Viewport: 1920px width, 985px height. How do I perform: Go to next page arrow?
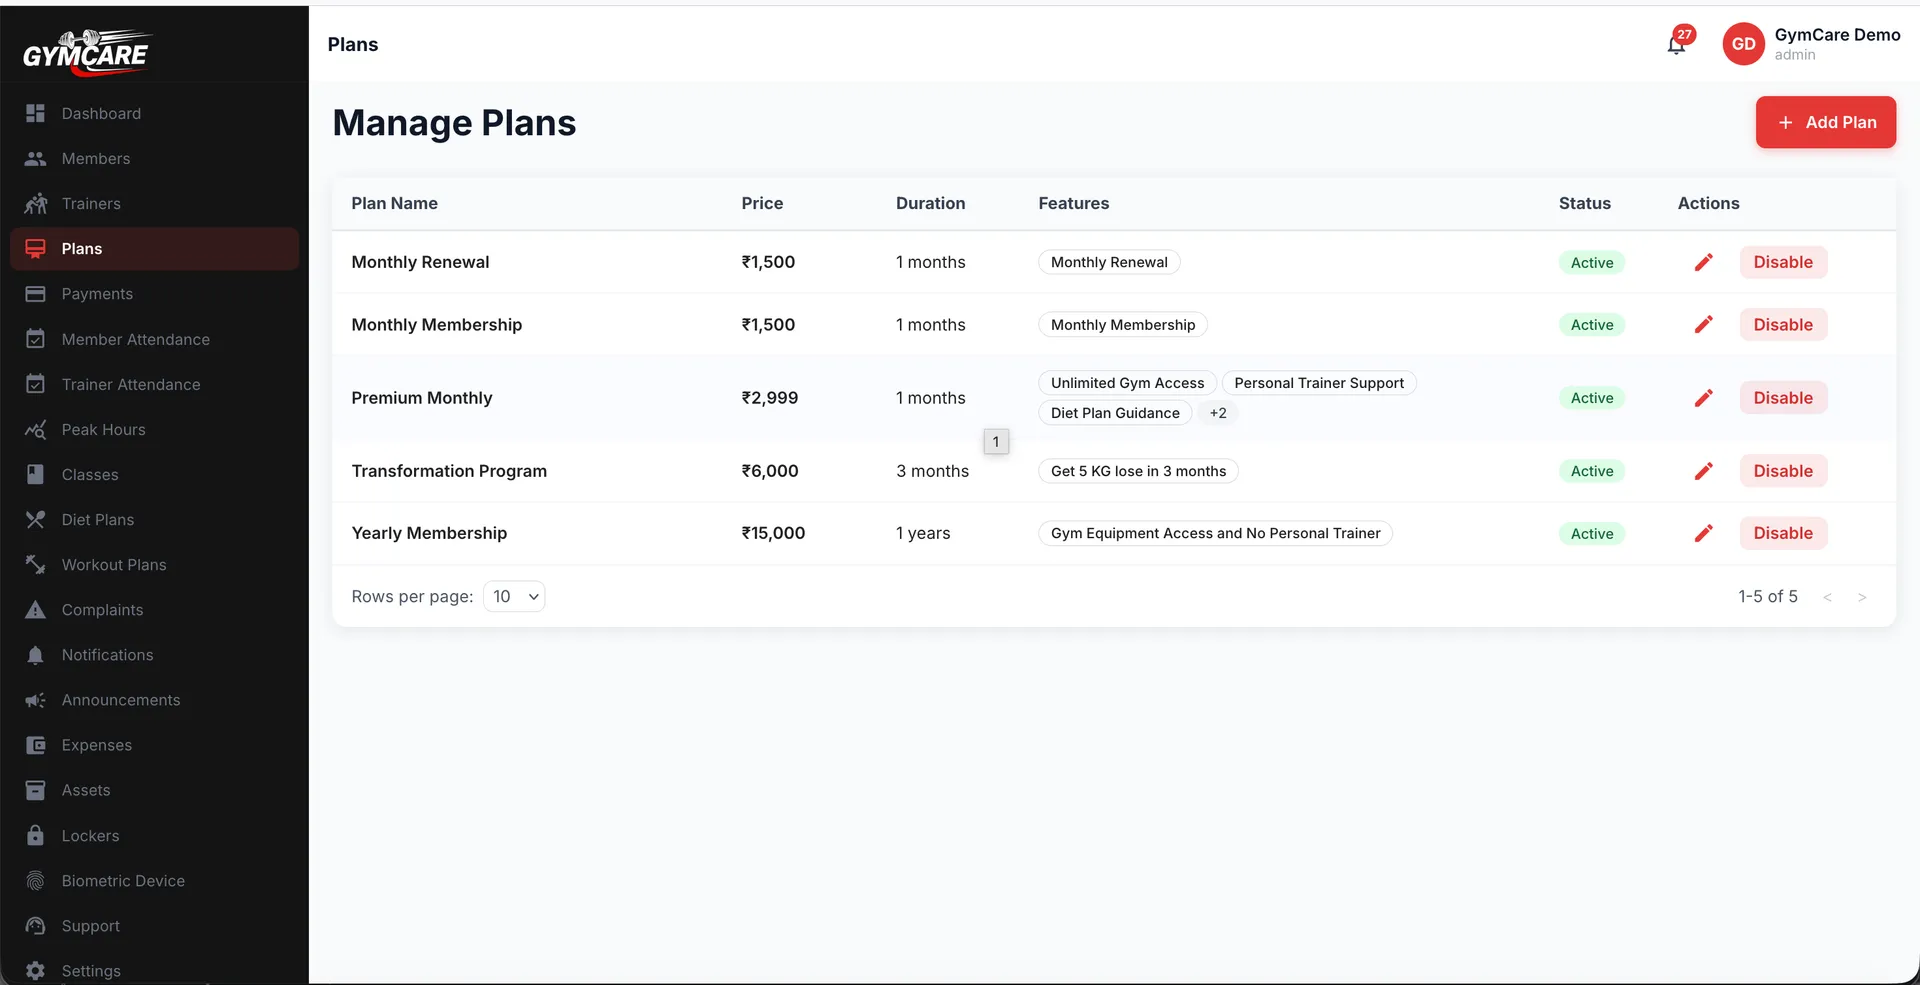(x=1862, y=597)
